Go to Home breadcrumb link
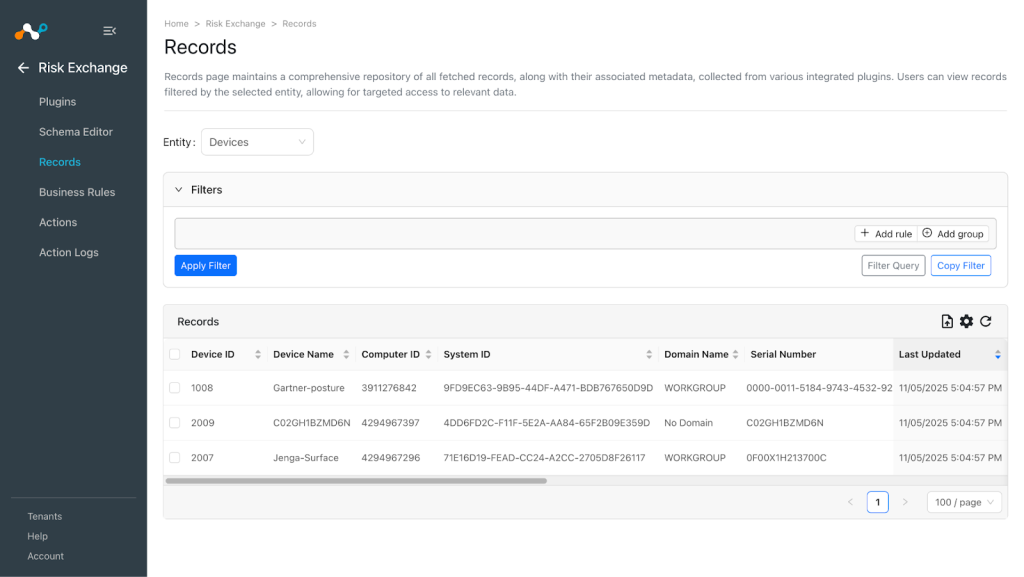The image size is (1024, 577). click(x=176, y=23)
